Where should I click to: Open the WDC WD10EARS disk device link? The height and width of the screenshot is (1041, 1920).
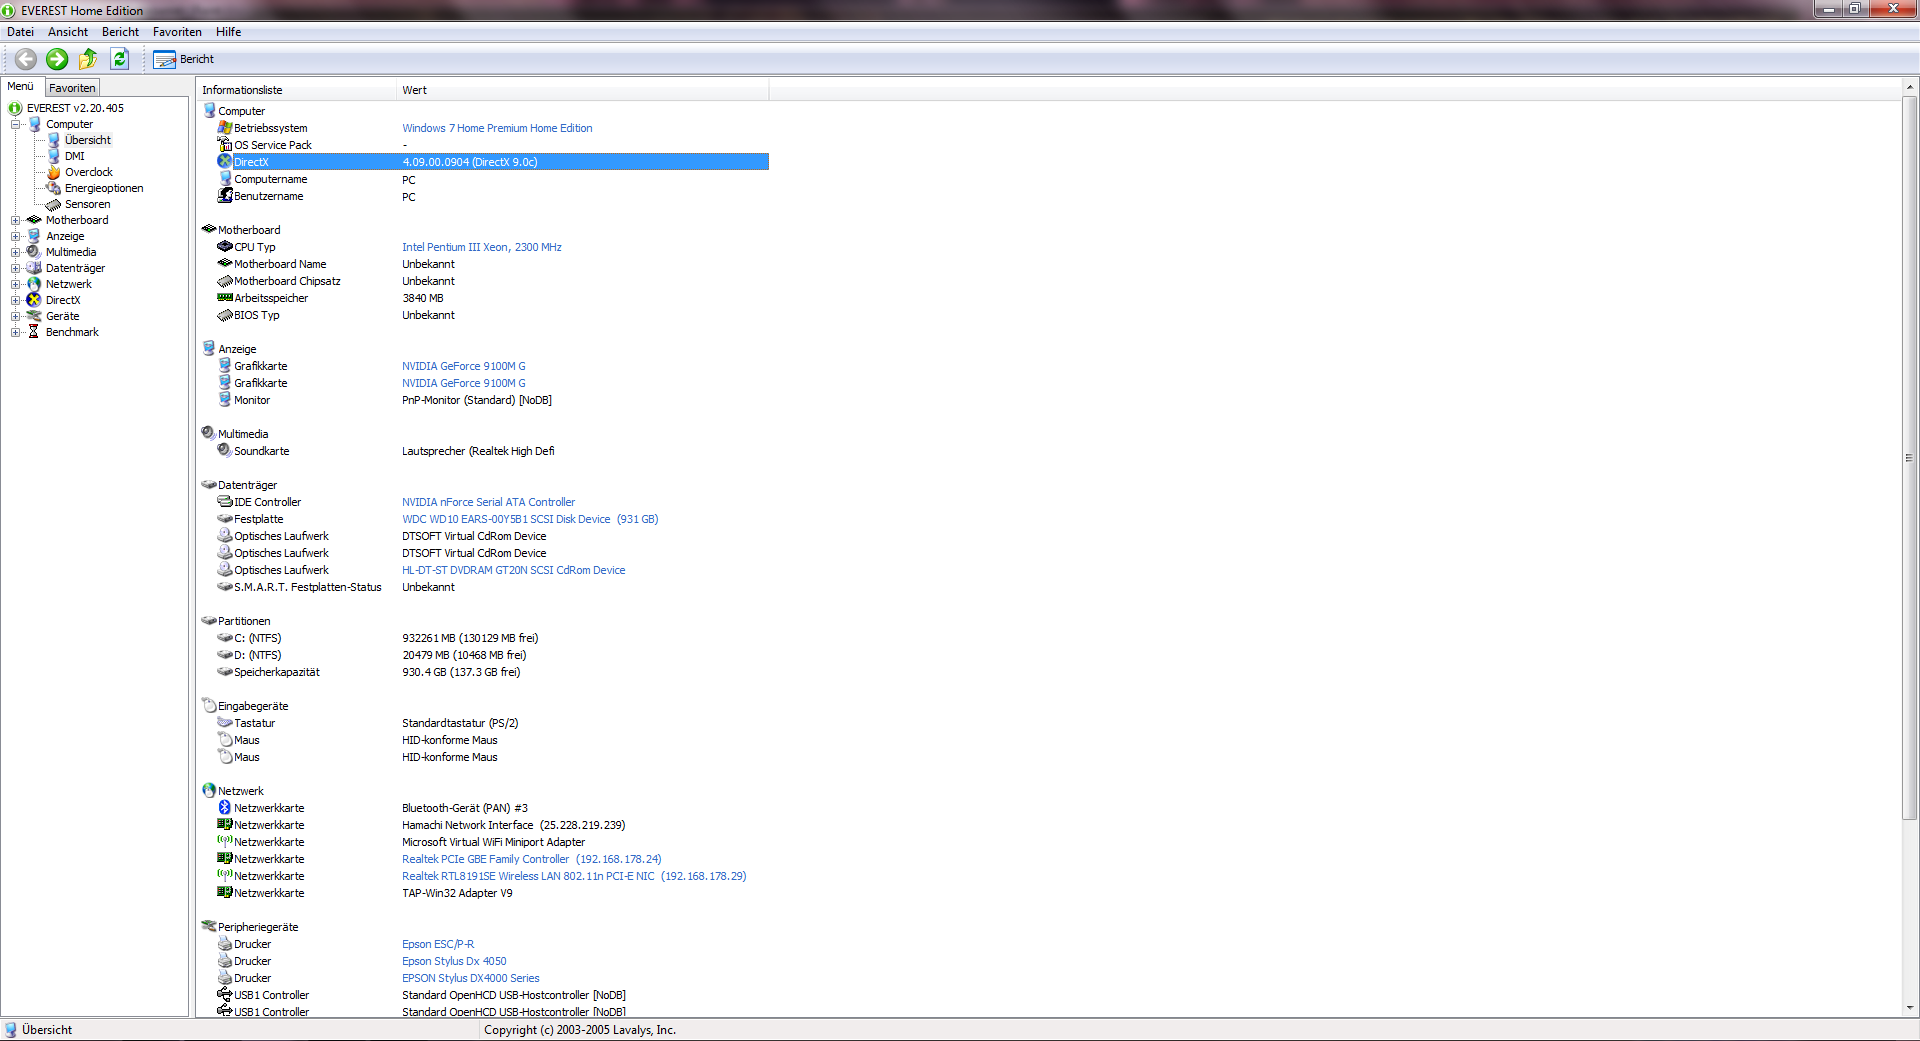[530, 519]
